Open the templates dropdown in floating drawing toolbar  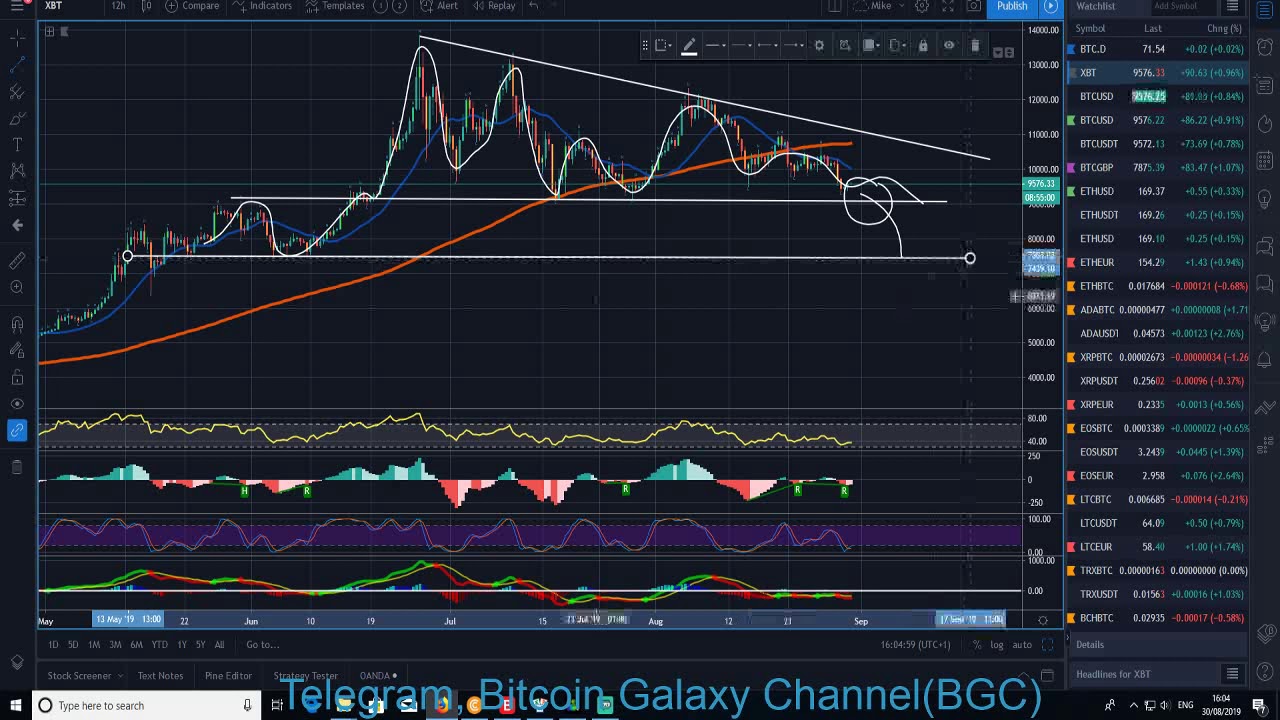click(x=662, y=45)
